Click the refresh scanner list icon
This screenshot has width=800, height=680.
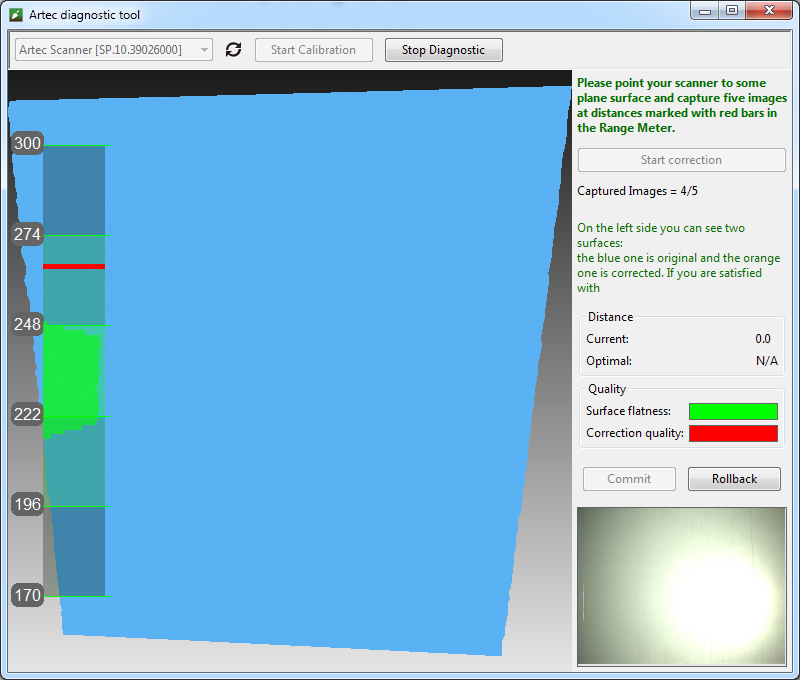pyautogui.click(x=234, y=50)
